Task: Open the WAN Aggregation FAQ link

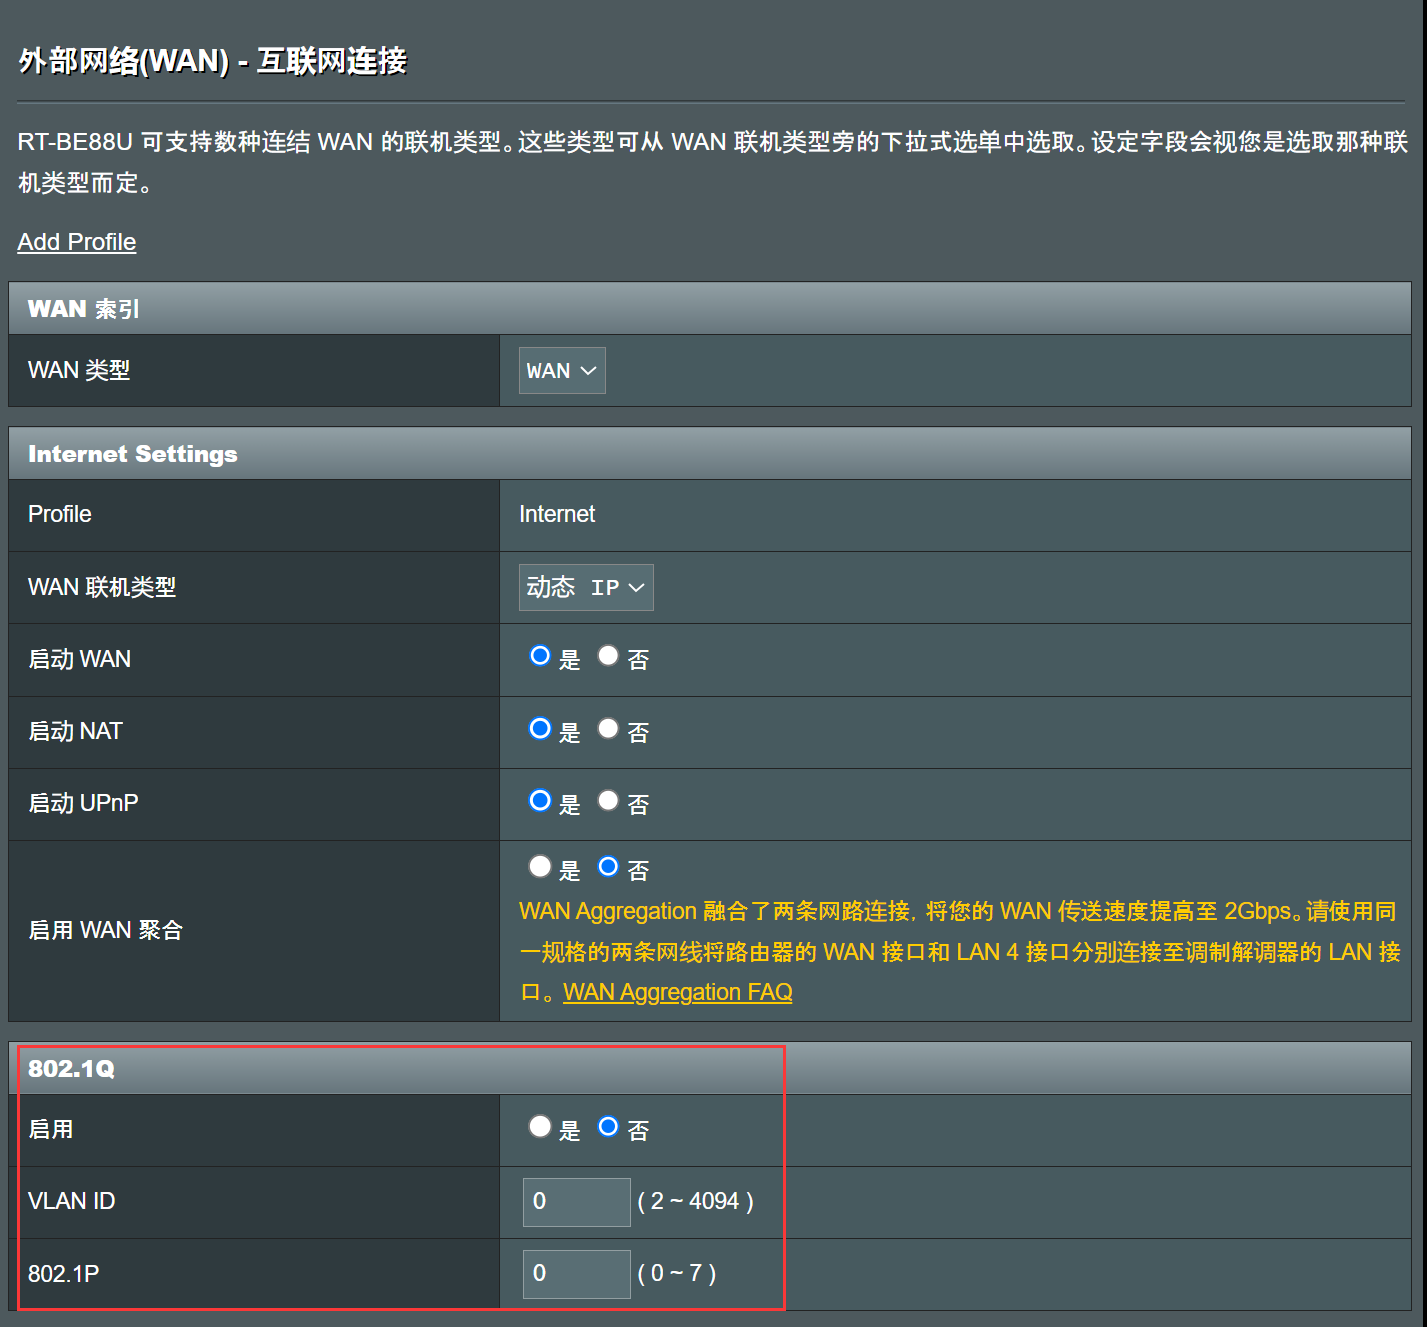Action: (x=677, y=992)
